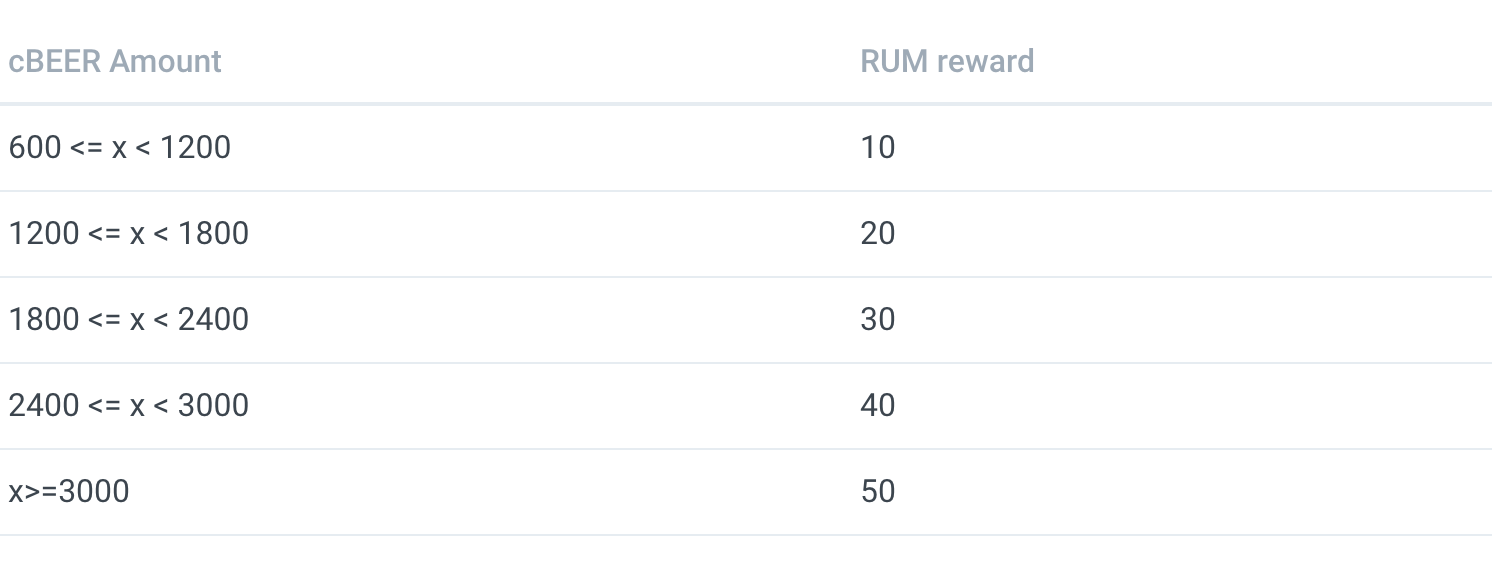Click the x variable in the 10-reward row

(119, 149)
